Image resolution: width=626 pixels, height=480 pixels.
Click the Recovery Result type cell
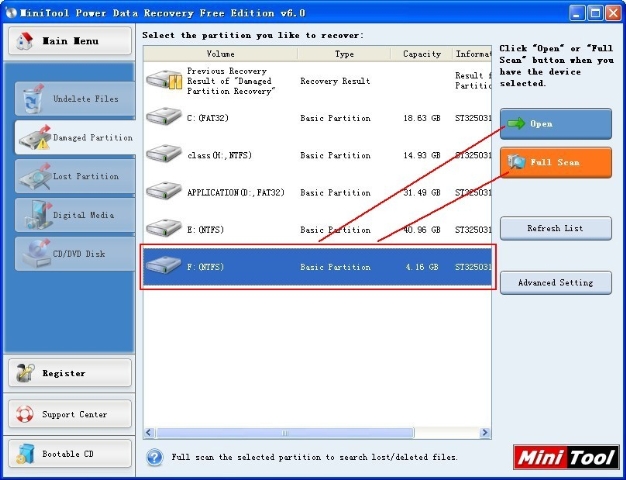pyautogui.click(x=335, y=81)
